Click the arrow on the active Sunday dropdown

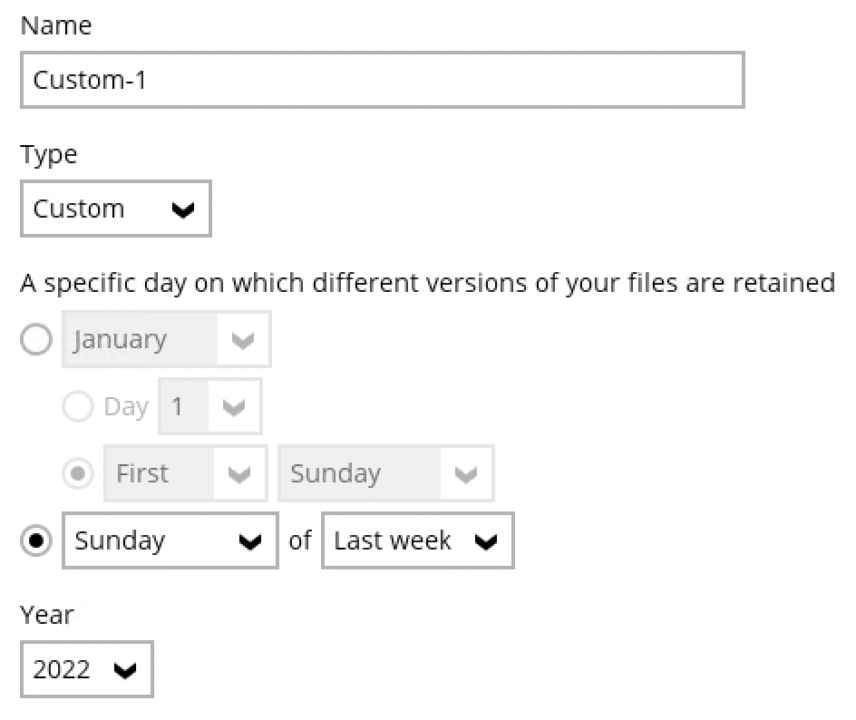click(250, 542)
